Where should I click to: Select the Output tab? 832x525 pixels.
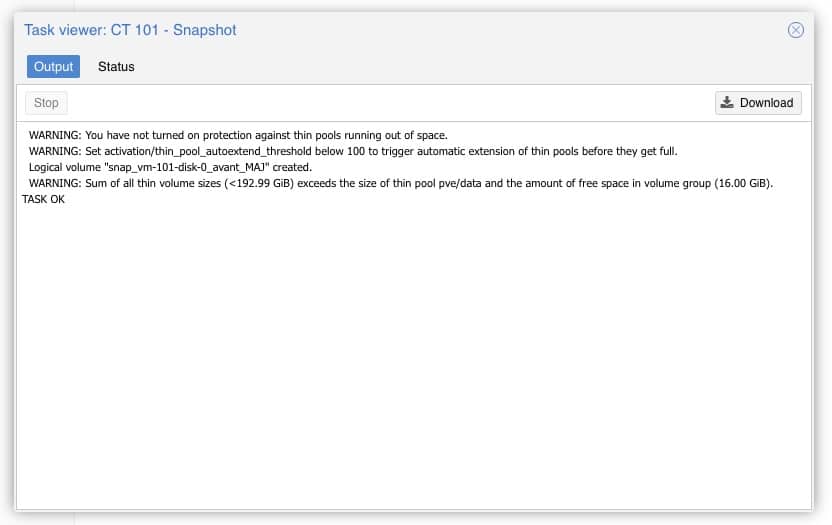coord(54,67)
